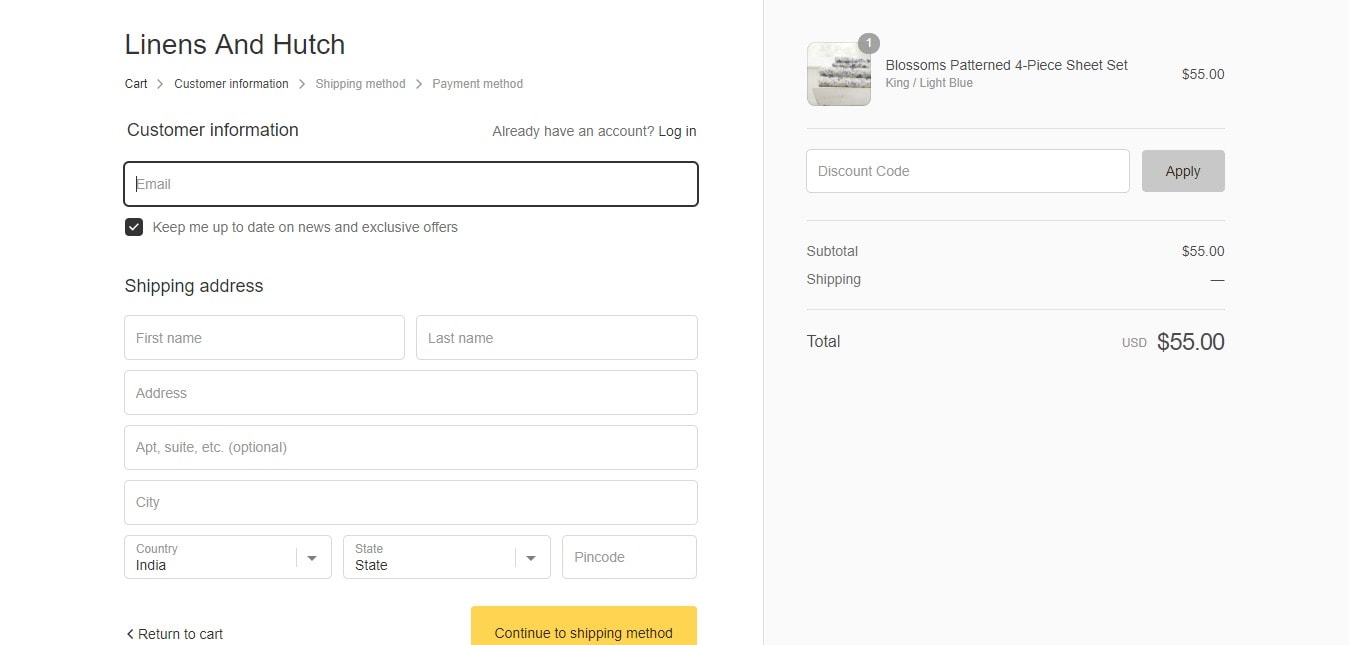The height and width of the screenshot is (645, 1349).
Task: Click the Pincode field
Action: tap(629, 557)
